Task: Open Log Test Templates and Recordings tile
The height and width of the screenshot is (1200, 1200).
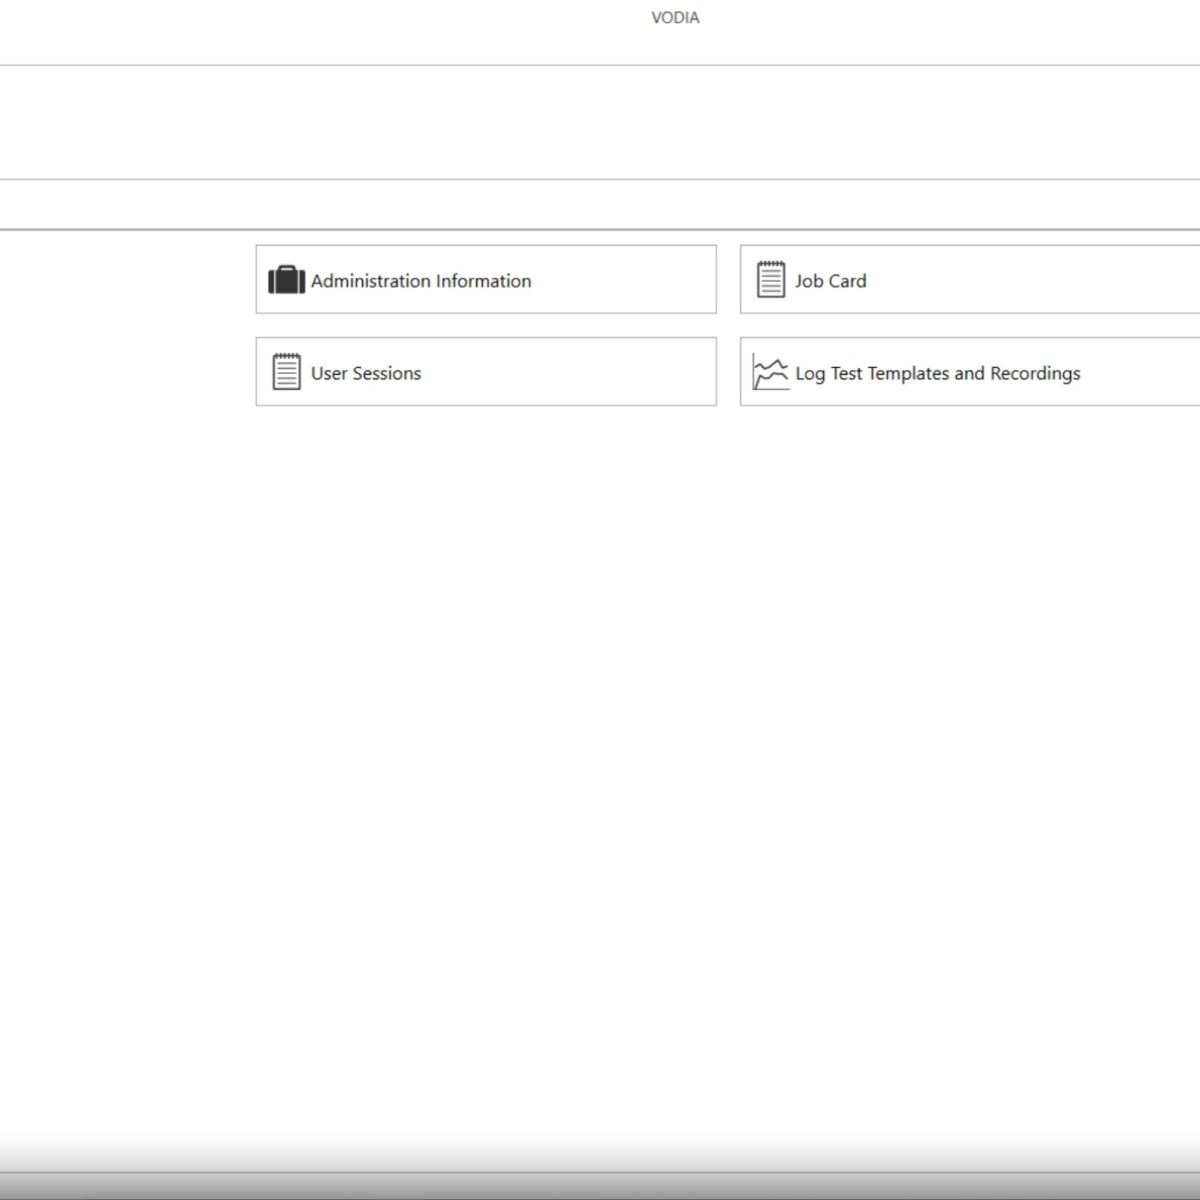Action: [970, 372]
